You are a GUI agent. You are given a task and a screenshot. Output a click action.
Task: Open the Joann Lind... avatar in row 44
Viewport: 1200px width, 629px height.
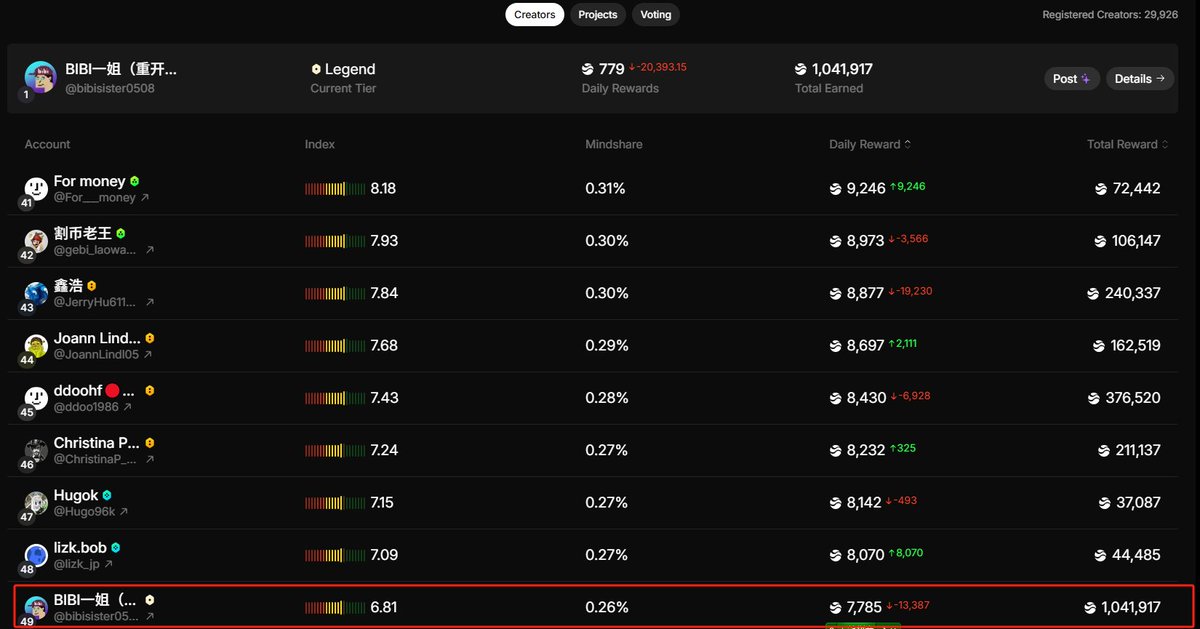coord(37,345)
